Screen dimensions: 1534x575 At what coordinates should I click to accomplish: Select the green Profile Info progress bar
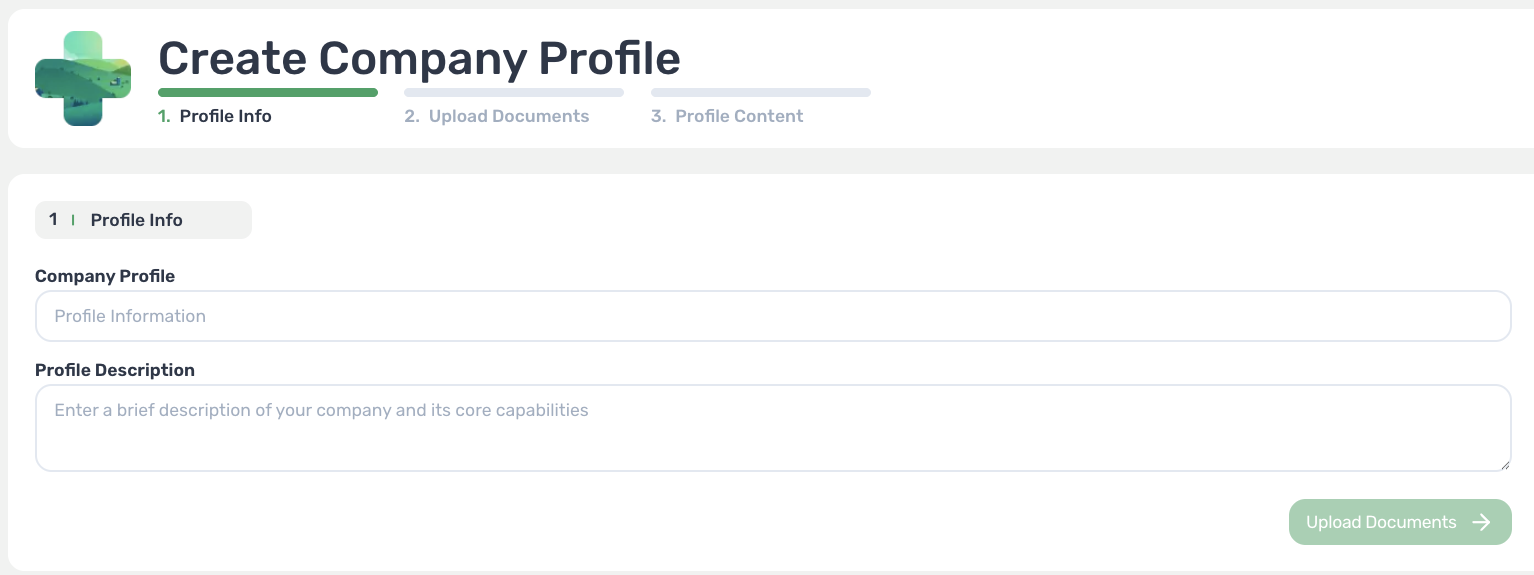click(268, 93)
